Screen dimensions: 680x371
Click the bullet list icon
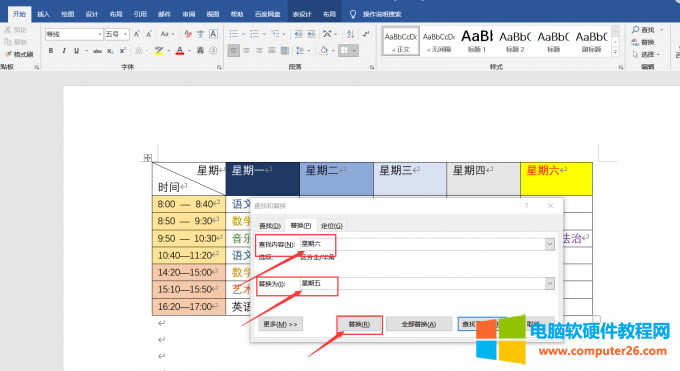[x=233, y=34]
